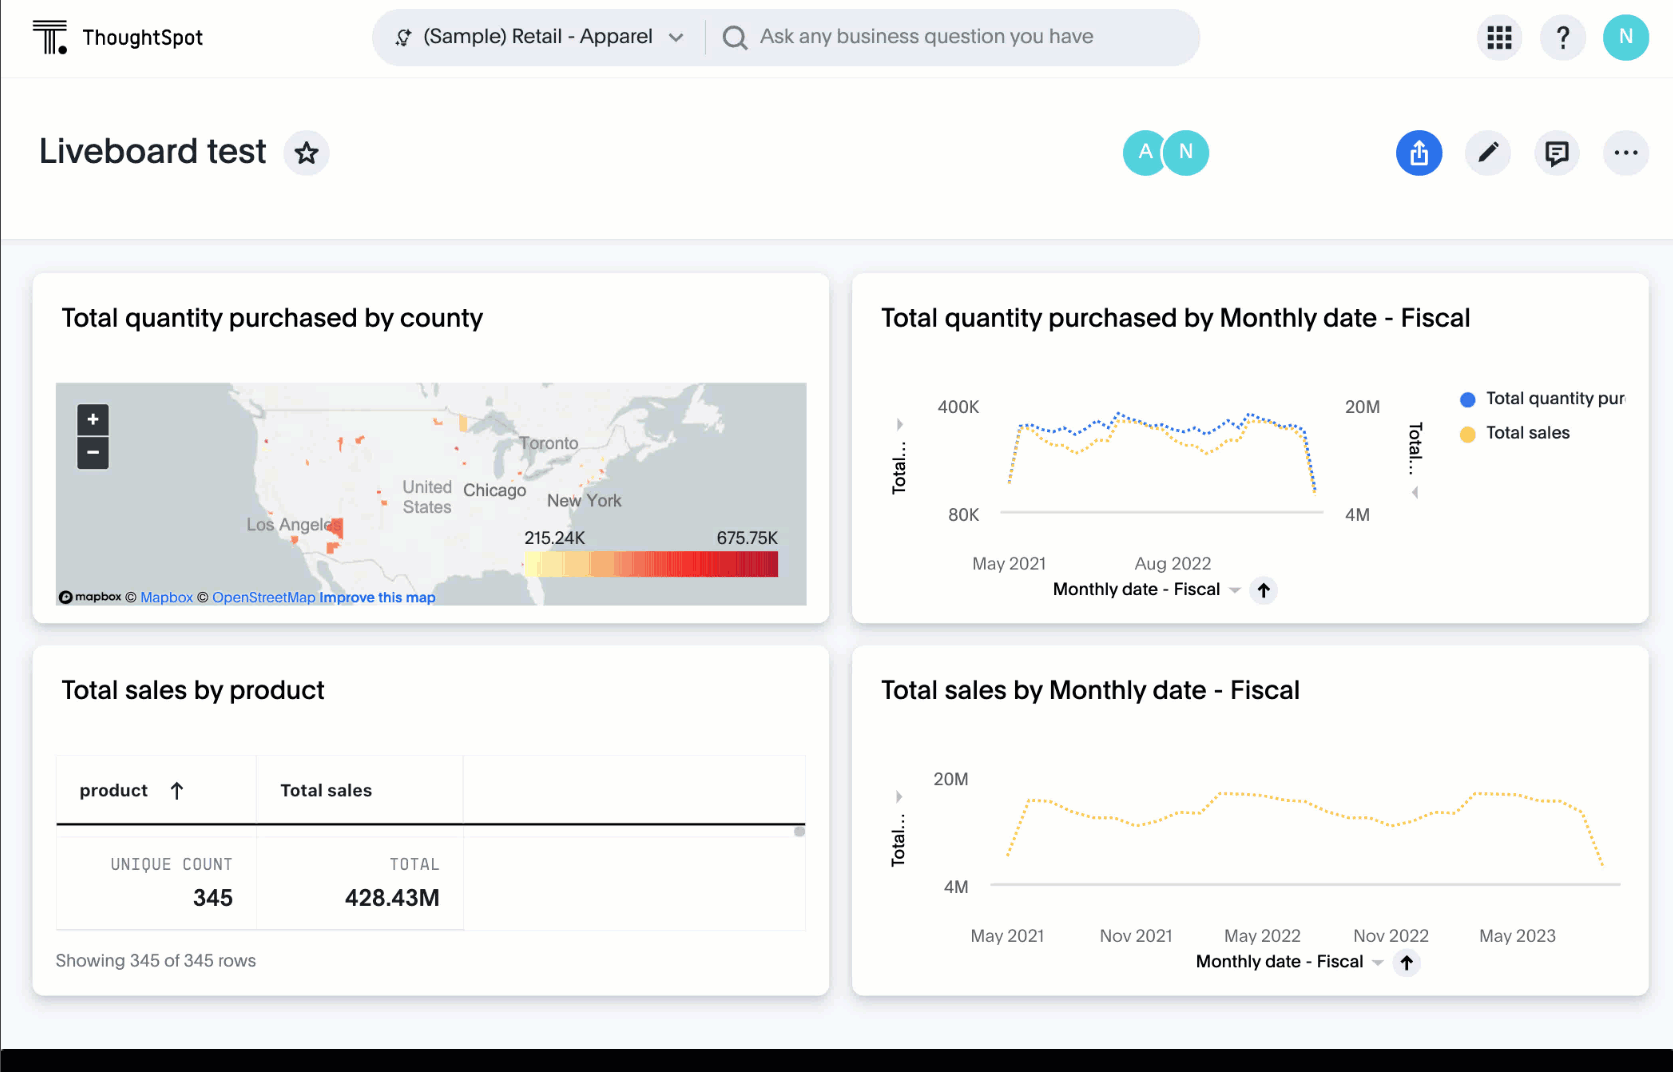Open the apps grid icon in top bar

pos(1498,37)
